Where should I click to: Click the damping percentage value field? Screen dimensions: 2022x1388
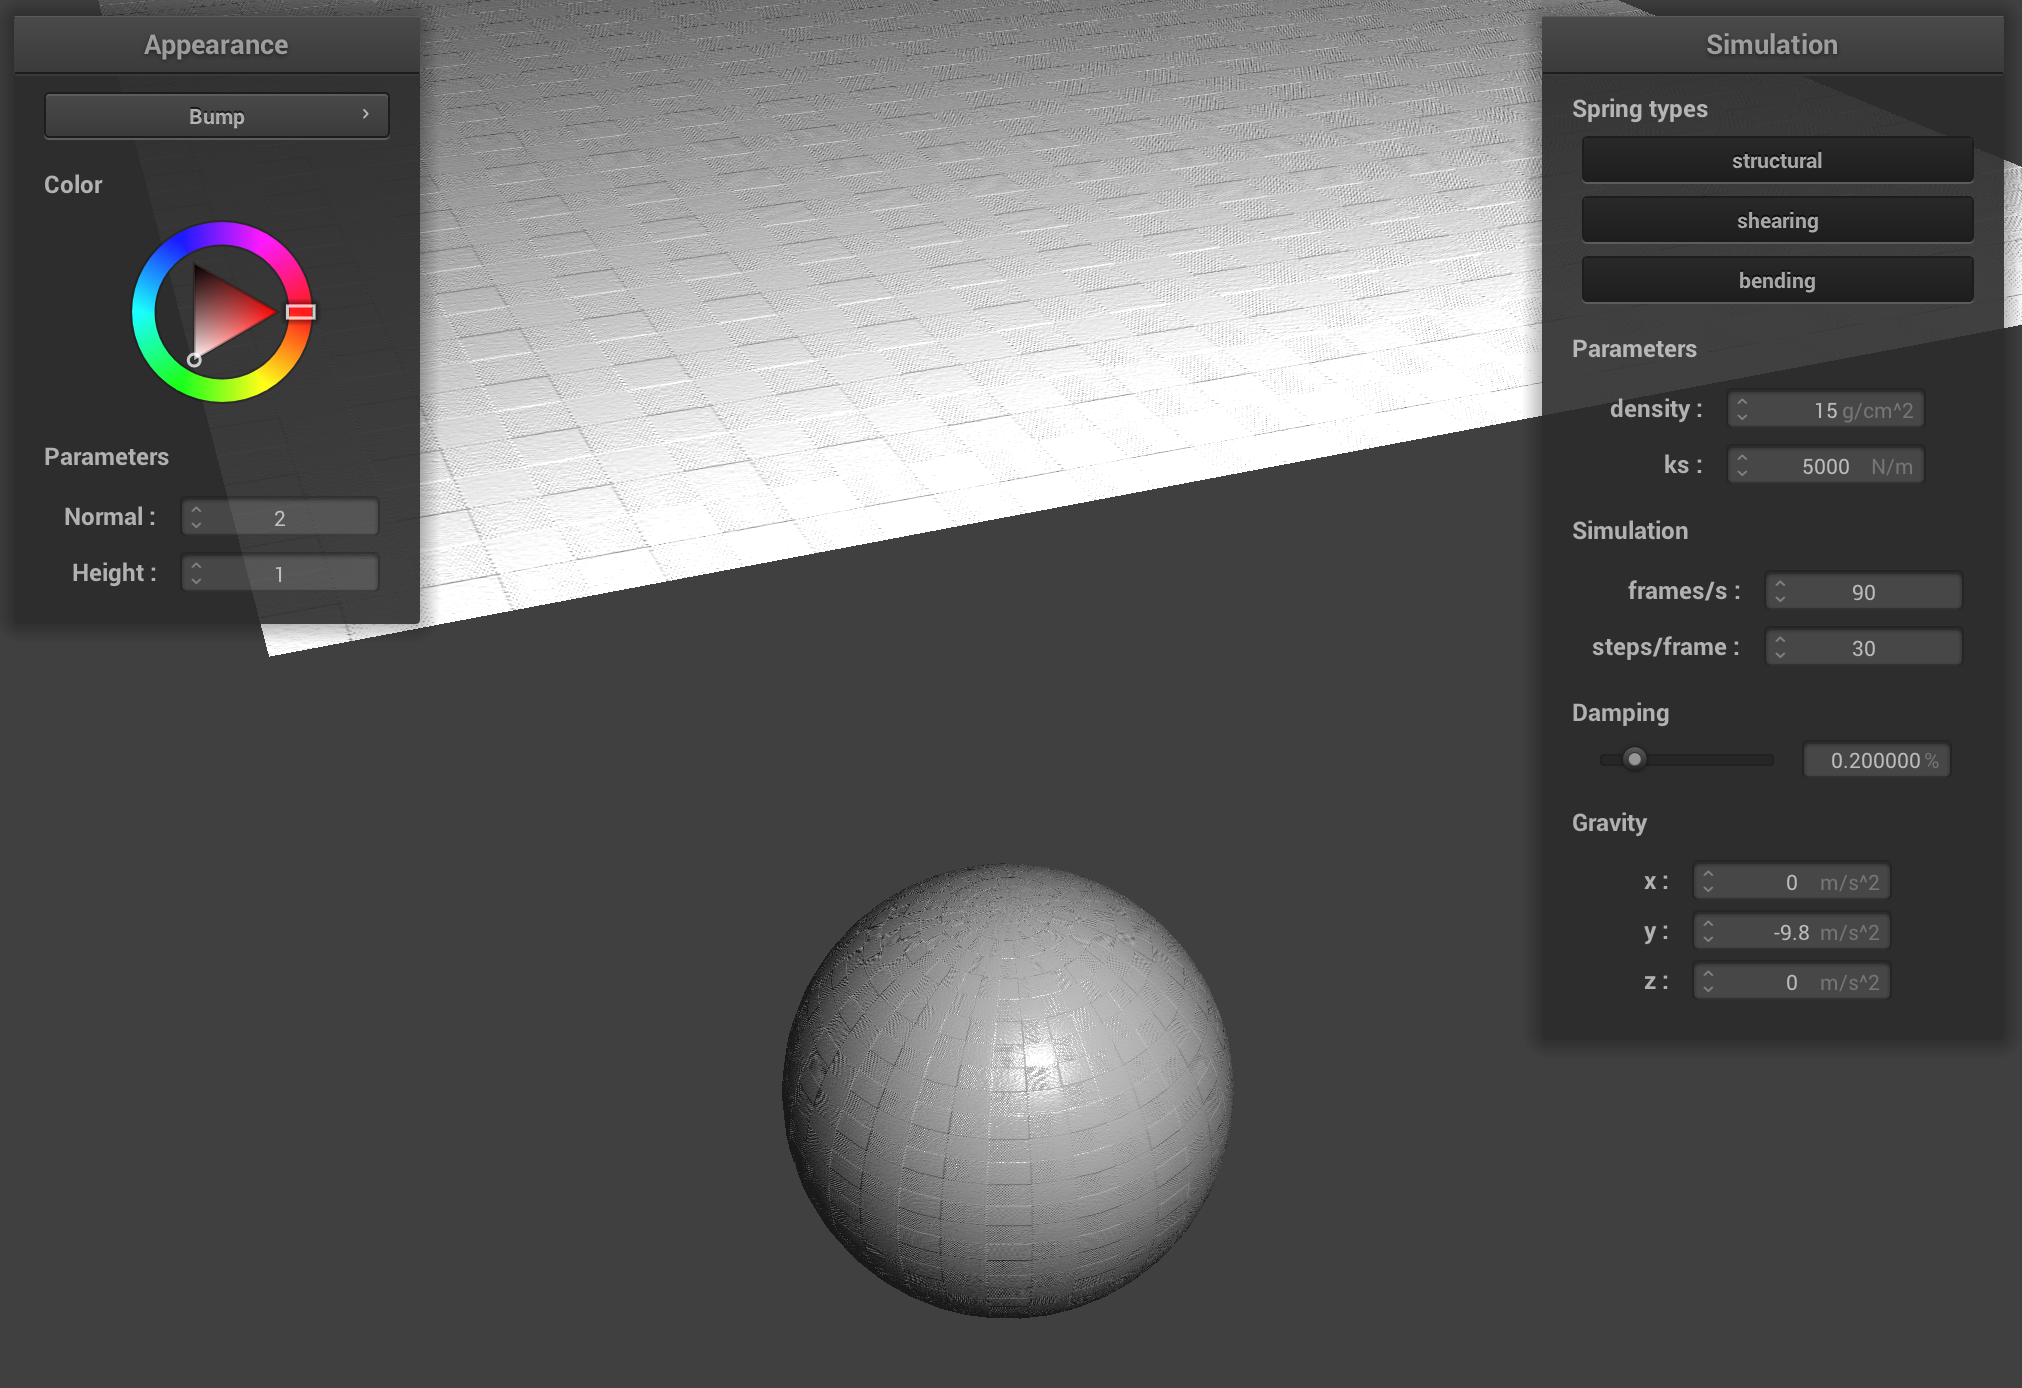[x=1875, y=760]
